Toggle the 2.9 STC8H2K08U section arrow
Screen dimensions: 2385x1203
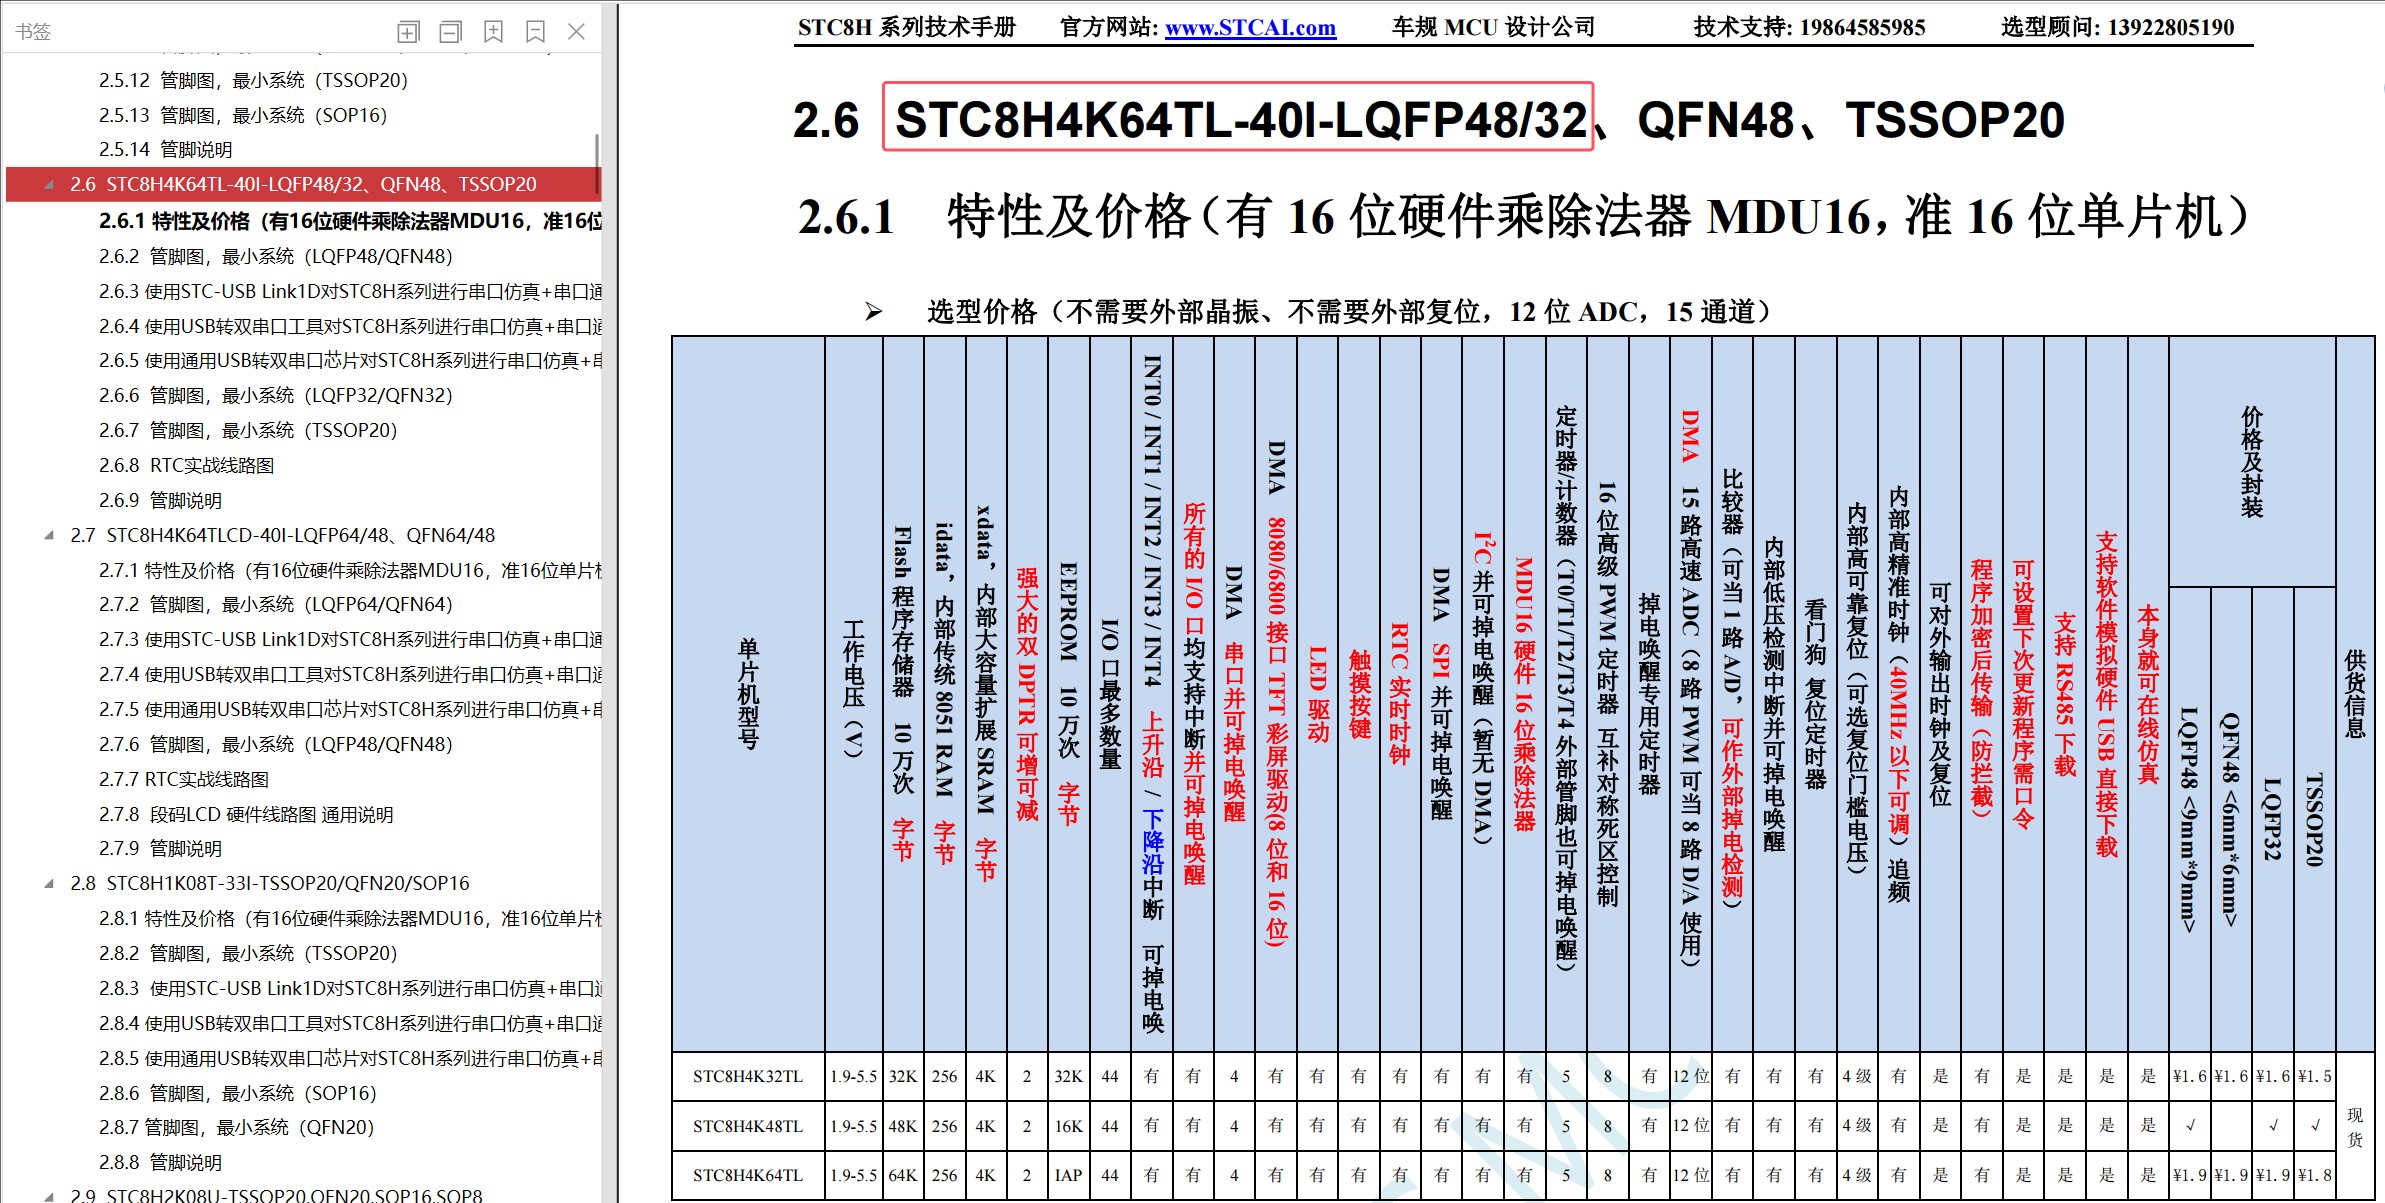pyautogui.click(x=49, y=1196)
